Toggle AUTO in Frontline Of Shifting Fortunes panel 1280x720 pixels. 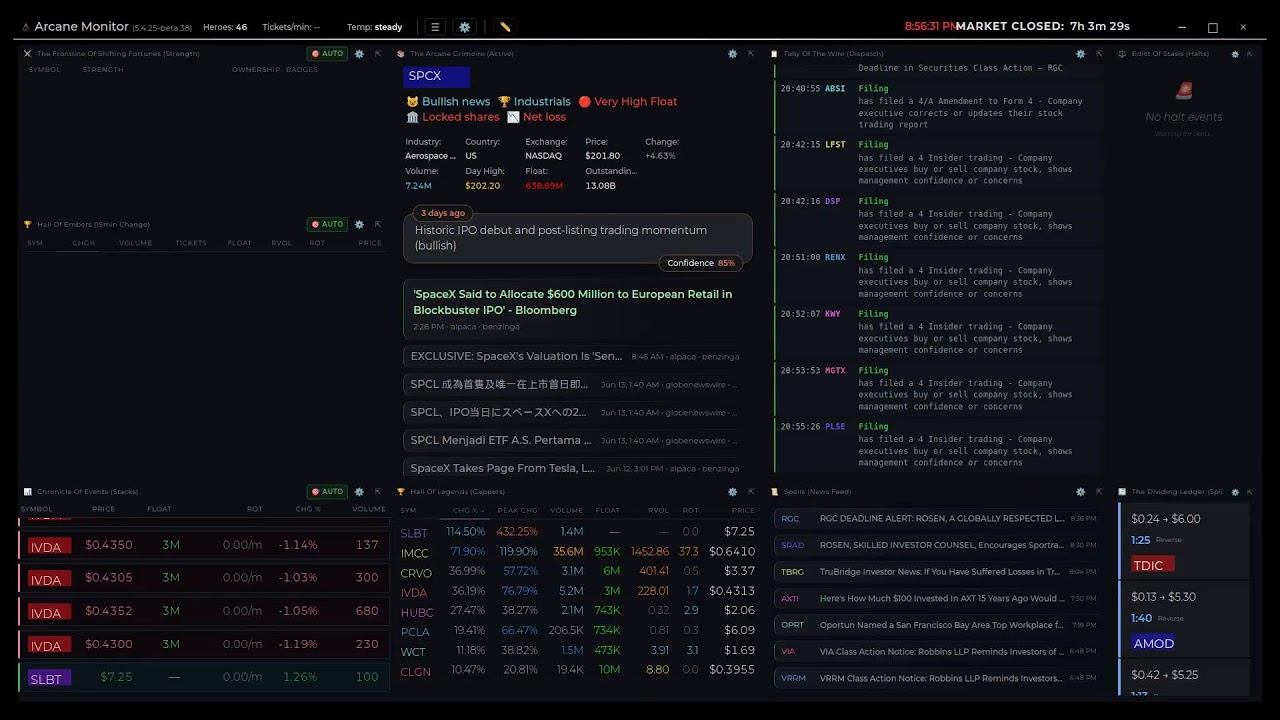tap(327, 54)
